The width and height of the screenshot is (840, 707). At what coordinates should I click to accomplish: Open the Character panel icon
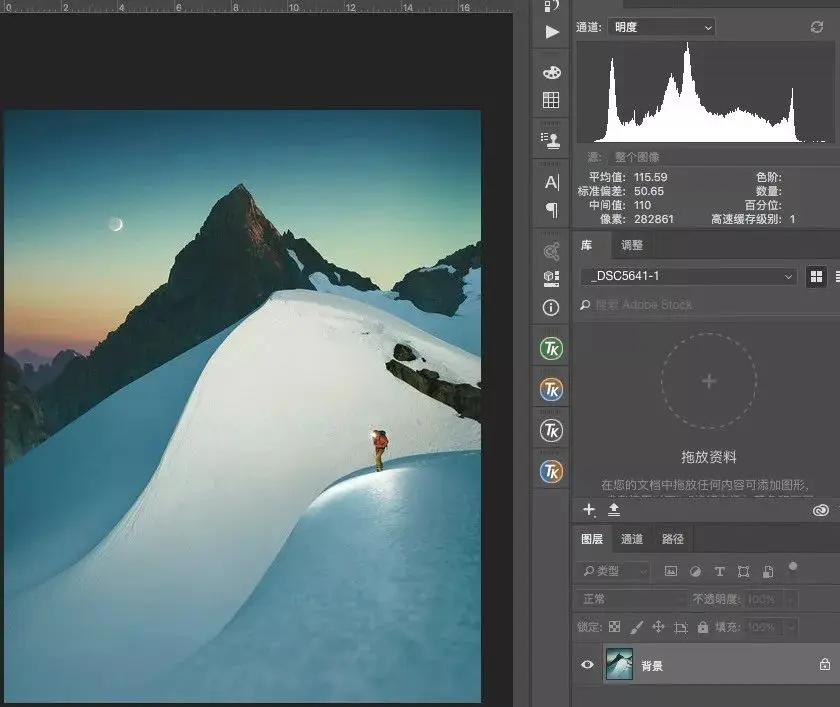[x=552, y=183]
